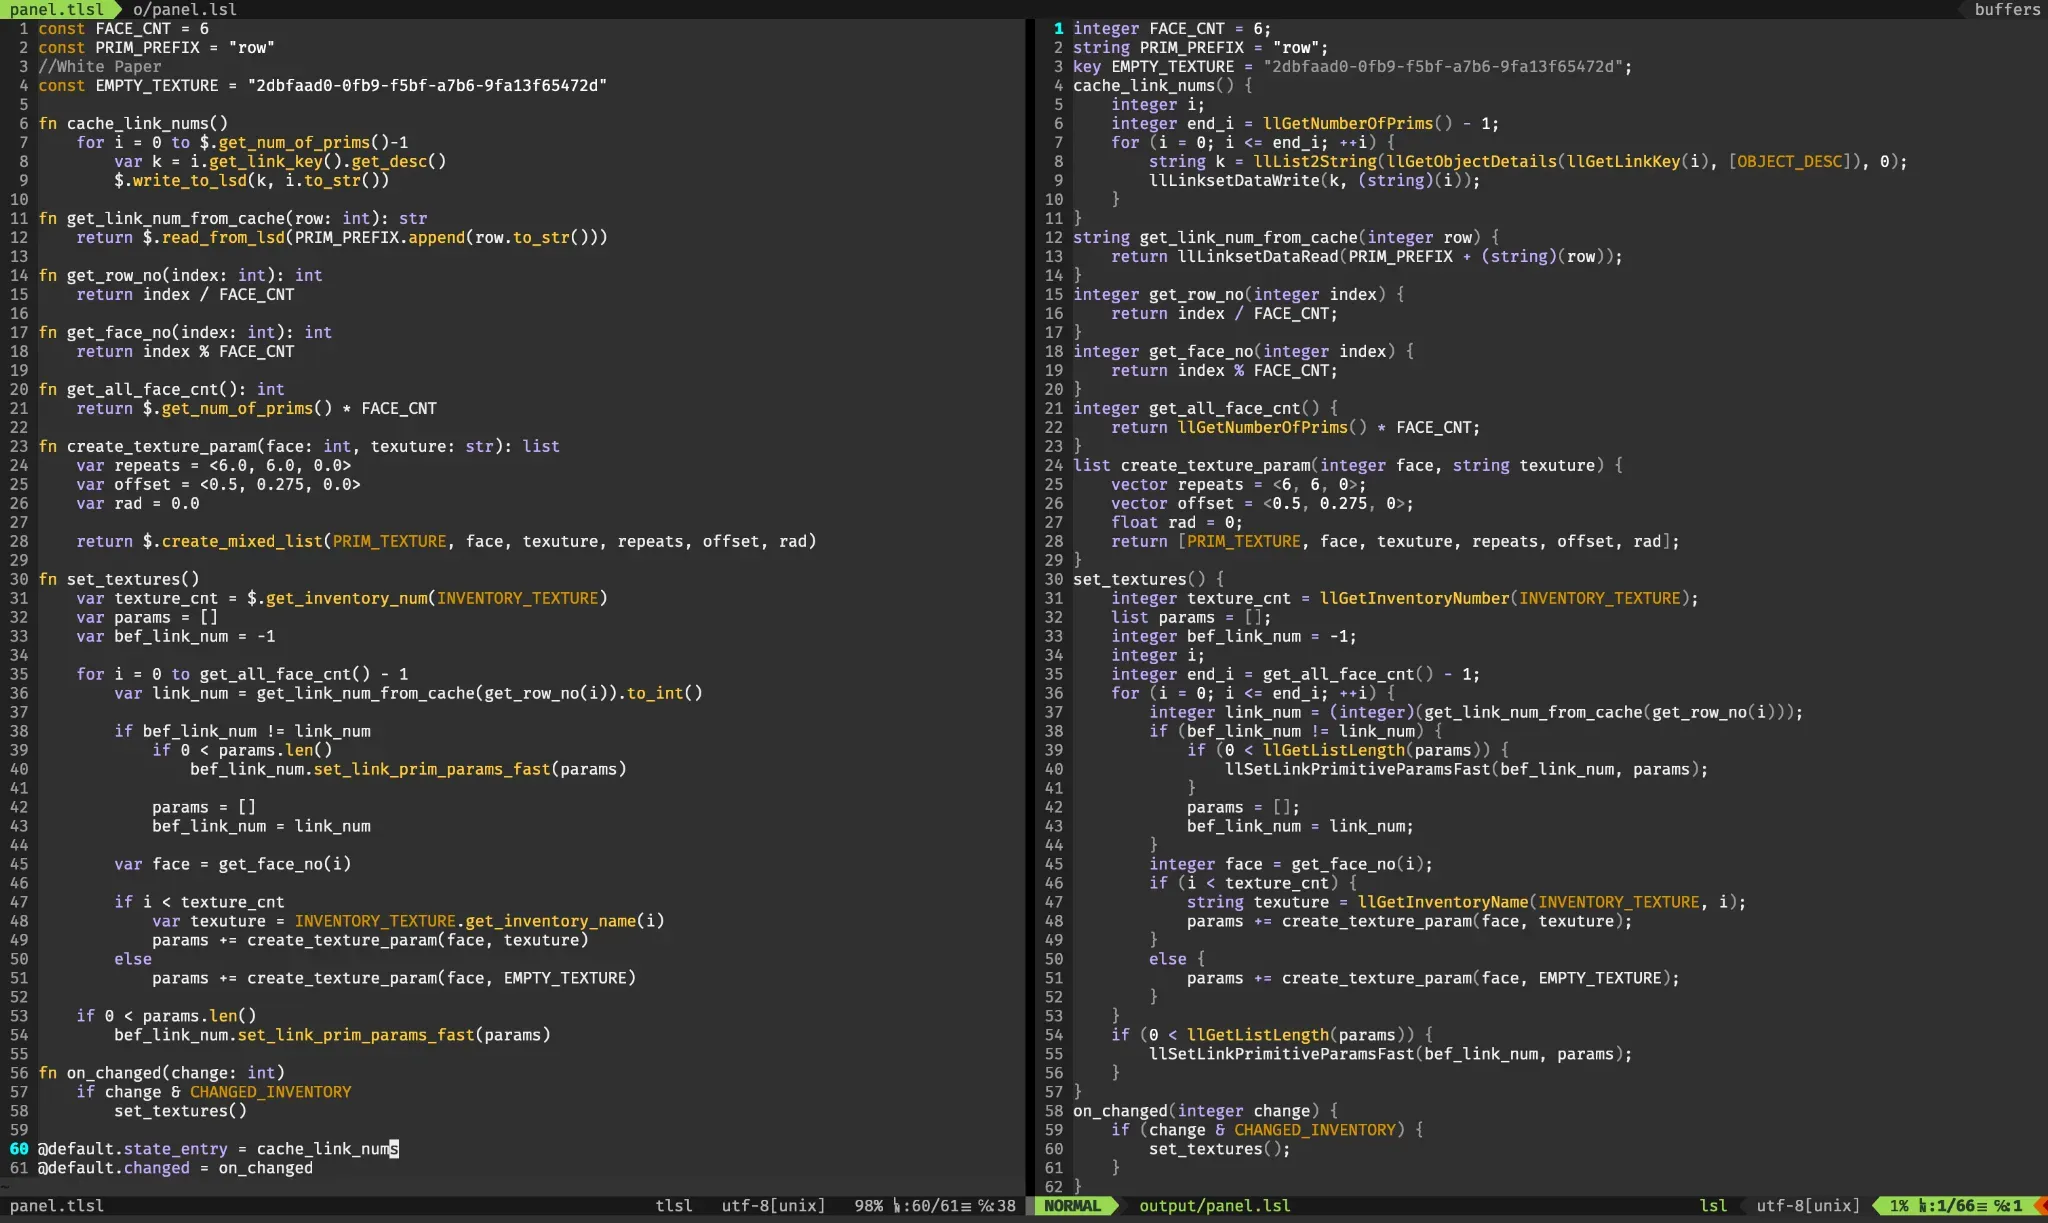
Task: Click the 1/66 line counter in the right status line
Action: pos(1951,1206)
